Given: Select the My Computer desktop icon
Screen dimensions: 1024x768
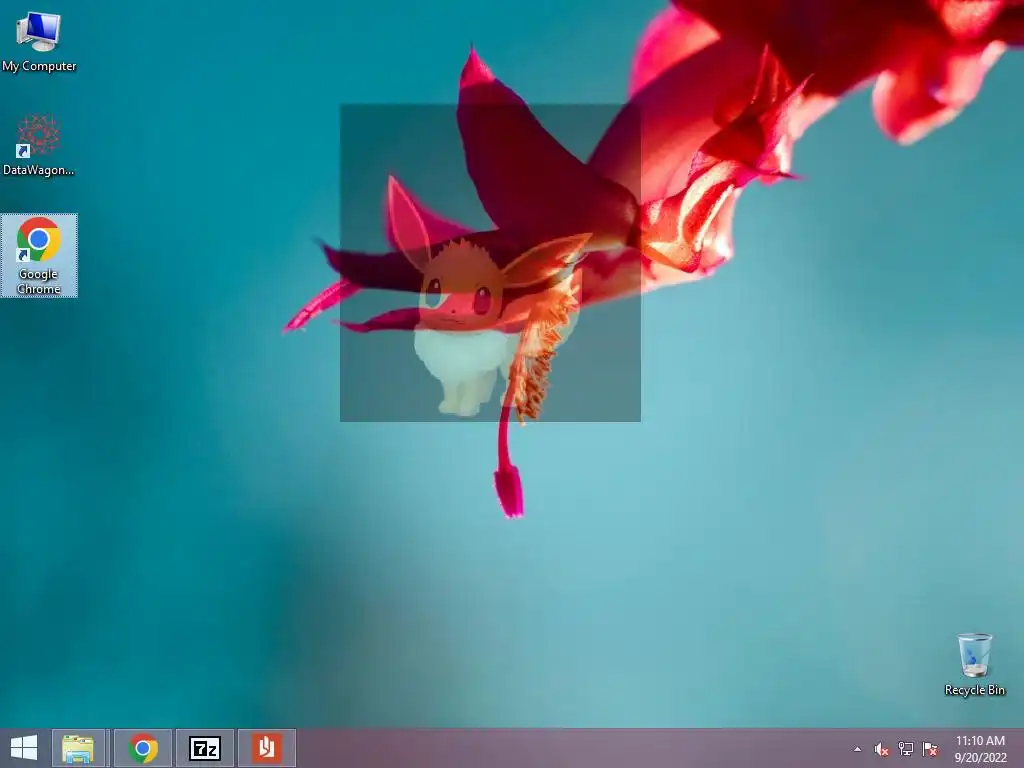Looking at the screenshot, I should (39, 42).
